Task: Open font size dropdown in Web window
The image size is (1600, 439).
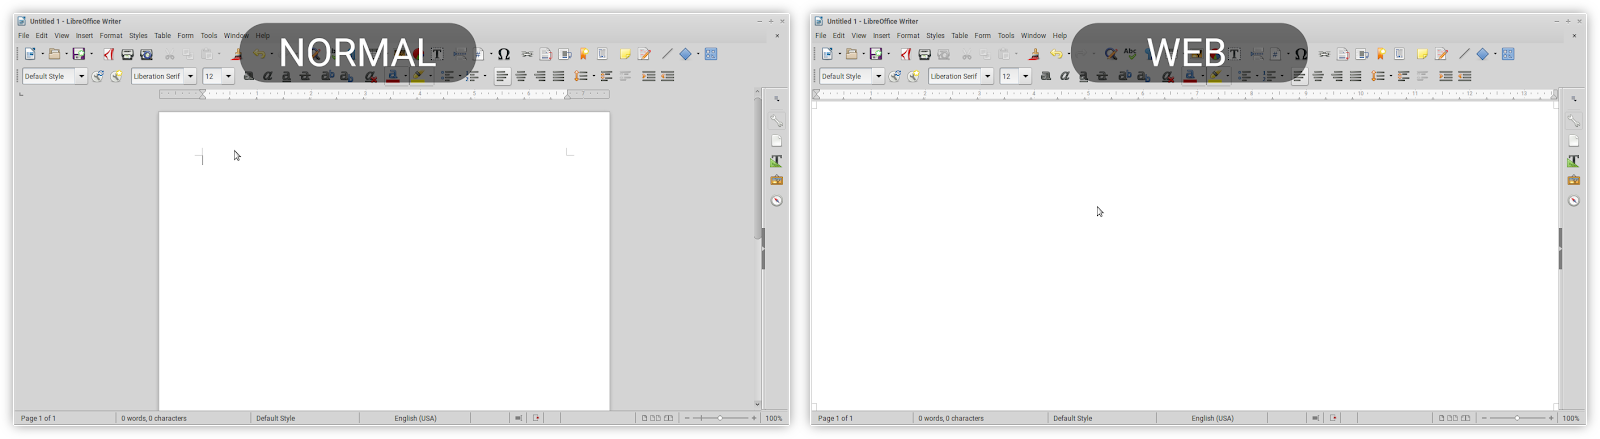Action: pos(1025,76)
